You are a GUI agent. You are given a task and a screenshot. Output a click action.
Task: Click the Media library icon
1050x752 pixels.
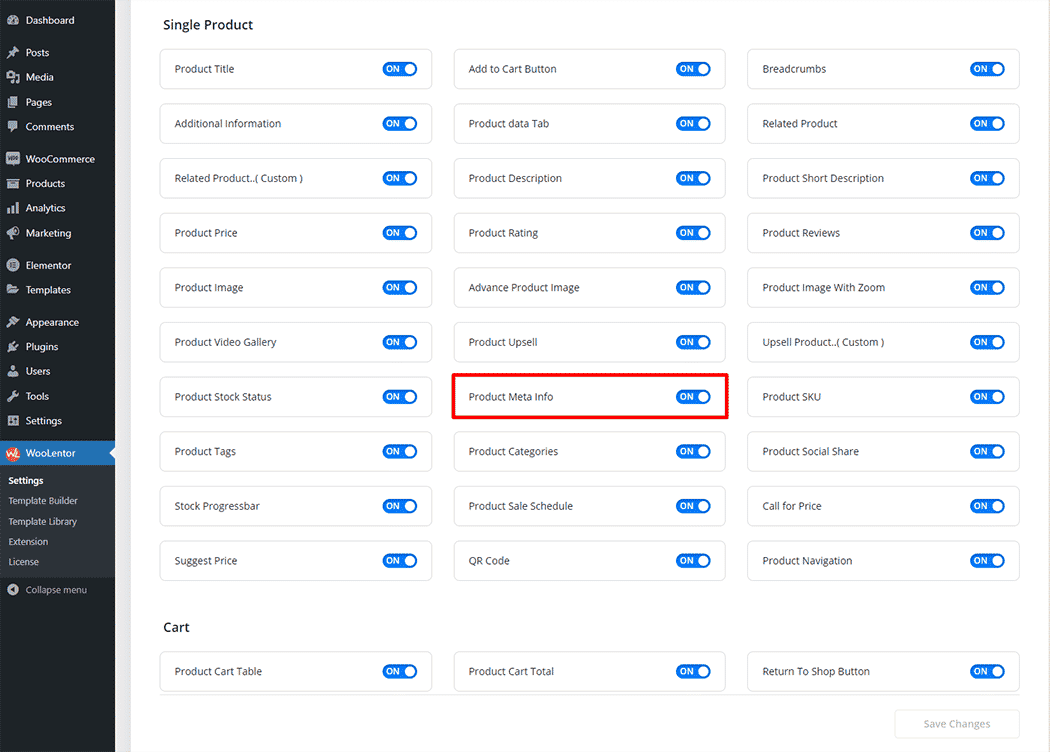(13, 77)
